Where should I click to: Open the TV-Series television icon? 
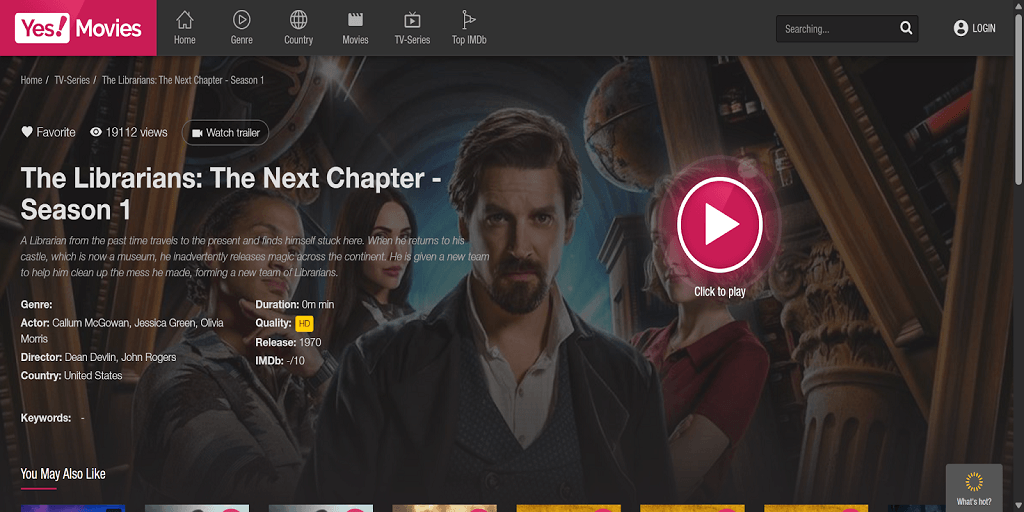pyautogui.click(x=412, y=20)
